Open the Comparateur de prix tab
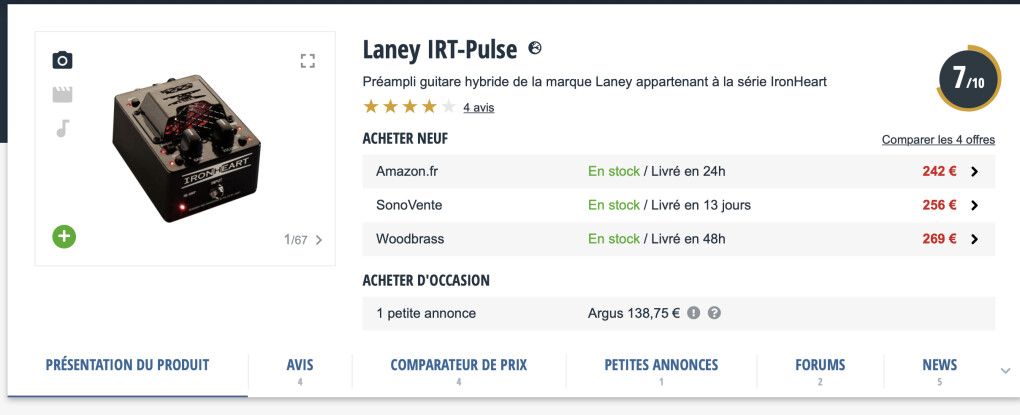 (x=459, y=371)
